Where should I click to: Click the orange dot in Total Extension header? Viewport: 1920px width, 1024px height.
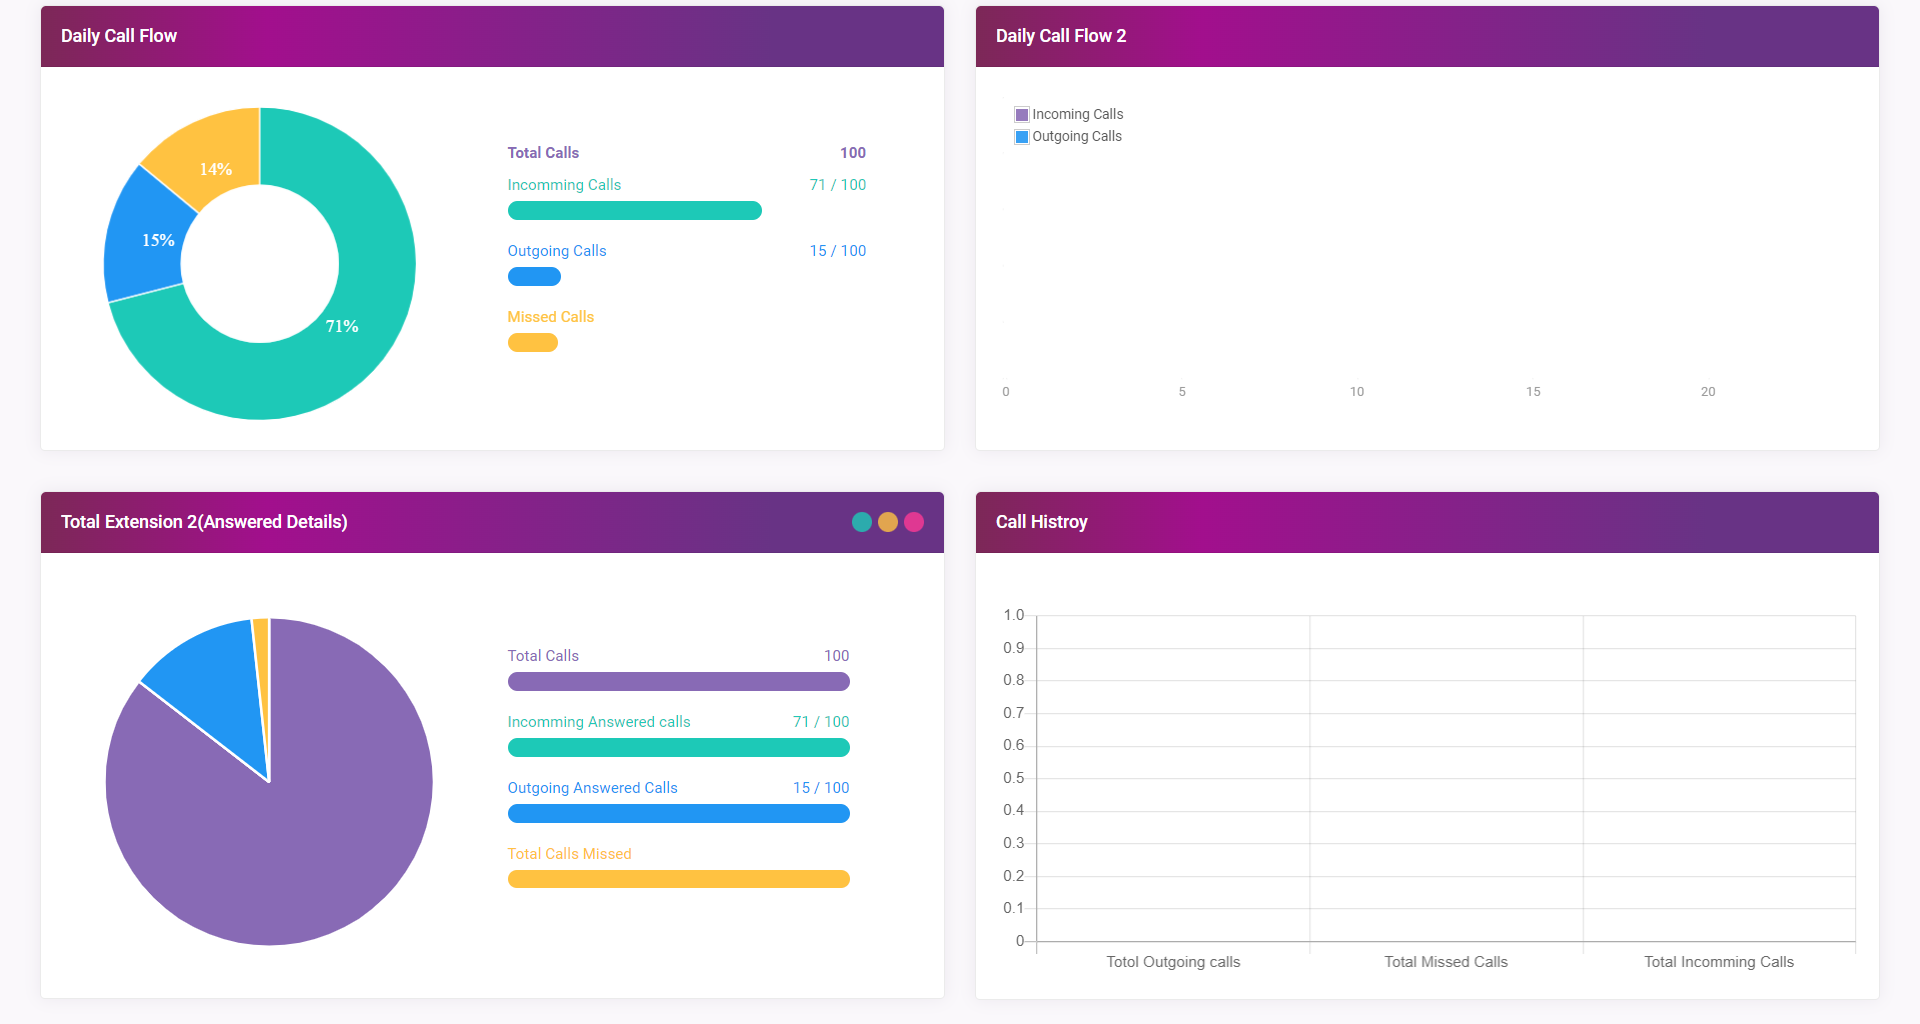(x=887, y=522)
